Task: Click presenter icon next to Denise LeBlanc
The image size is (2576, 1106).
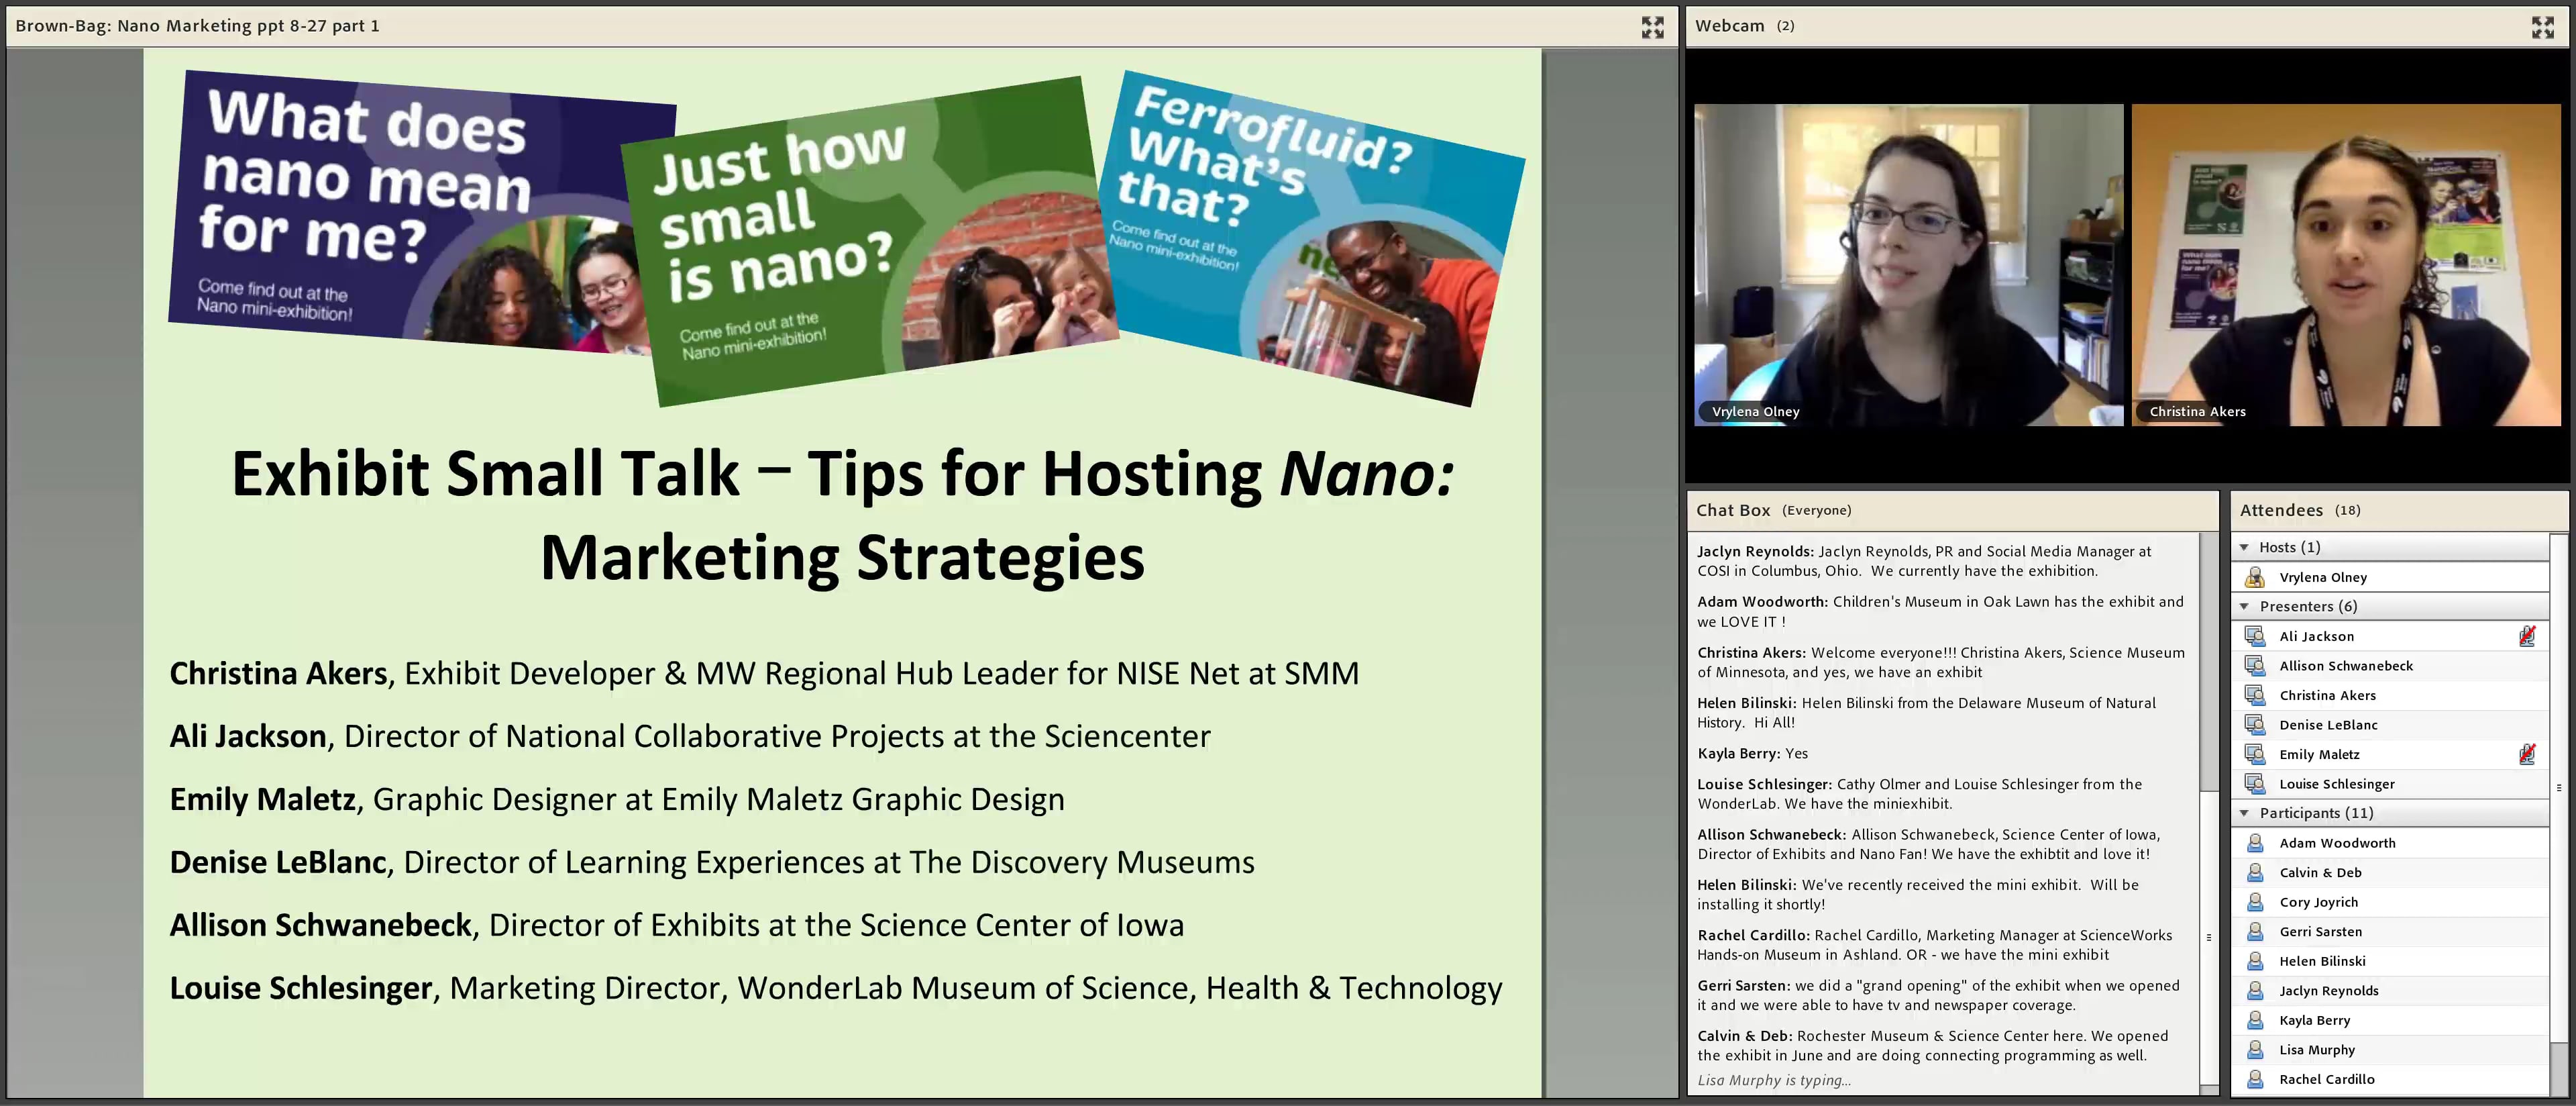Action: (2254, 725)
